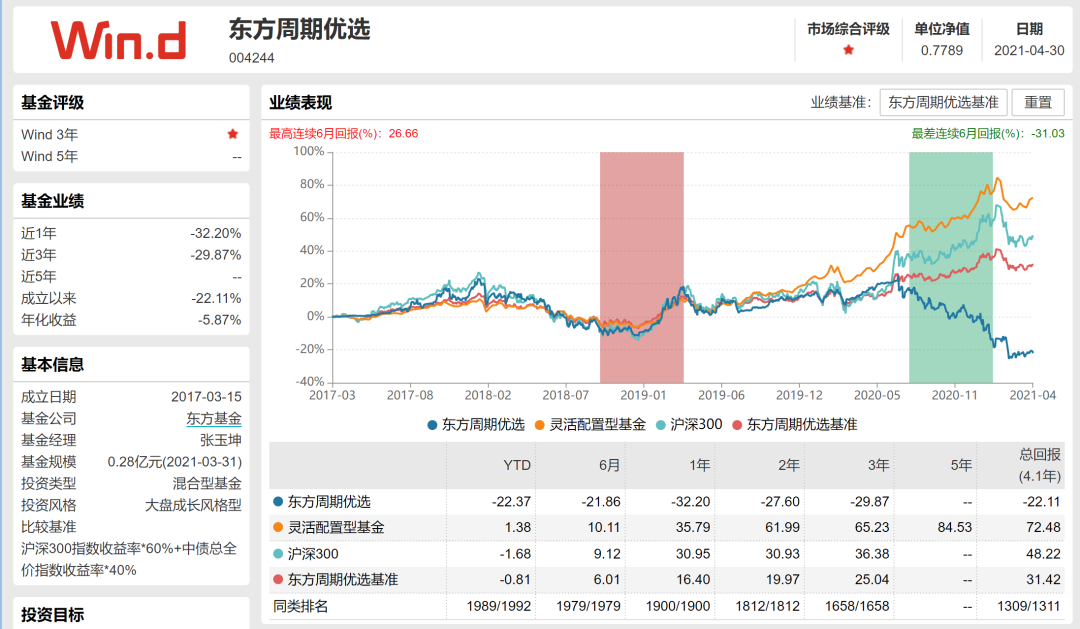
Task: Click the red dot of 东方周期优选基准 table row
Action: coord(278,579)
